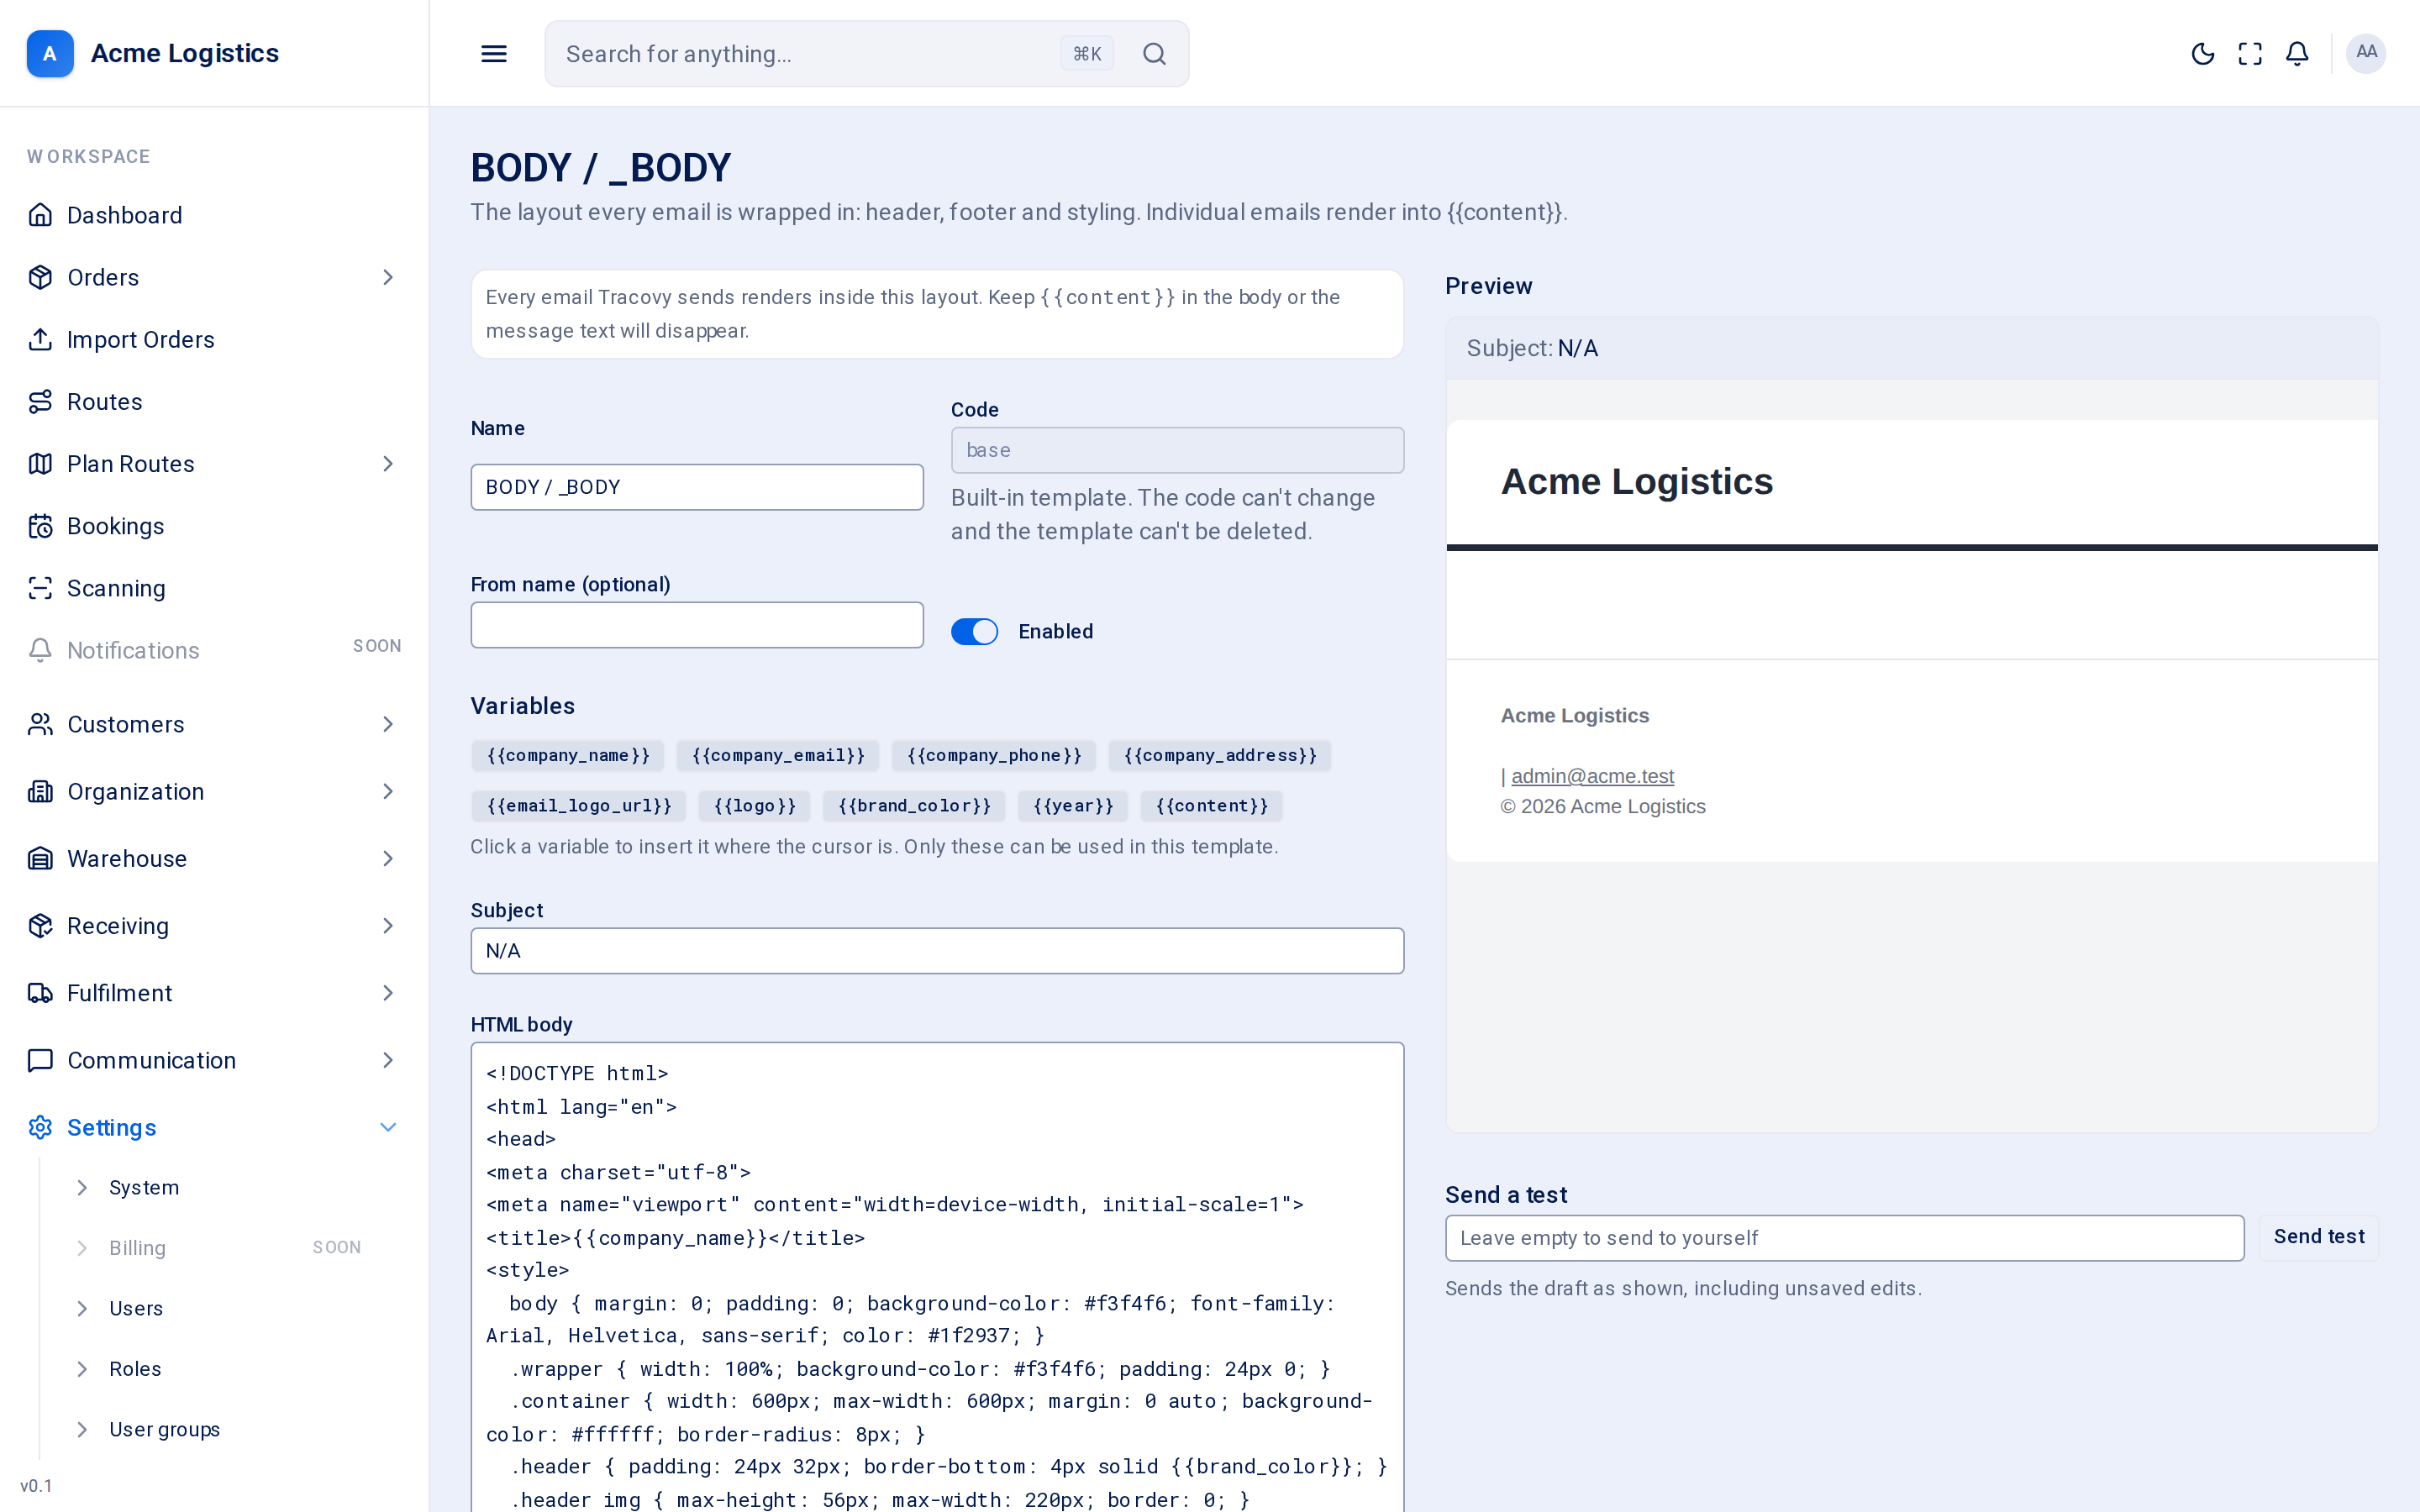The image size is (2420, 1512).
Task: Insert the {{company_address}} variable chip
Action: pyautogui.click(x=1220, y=755)
